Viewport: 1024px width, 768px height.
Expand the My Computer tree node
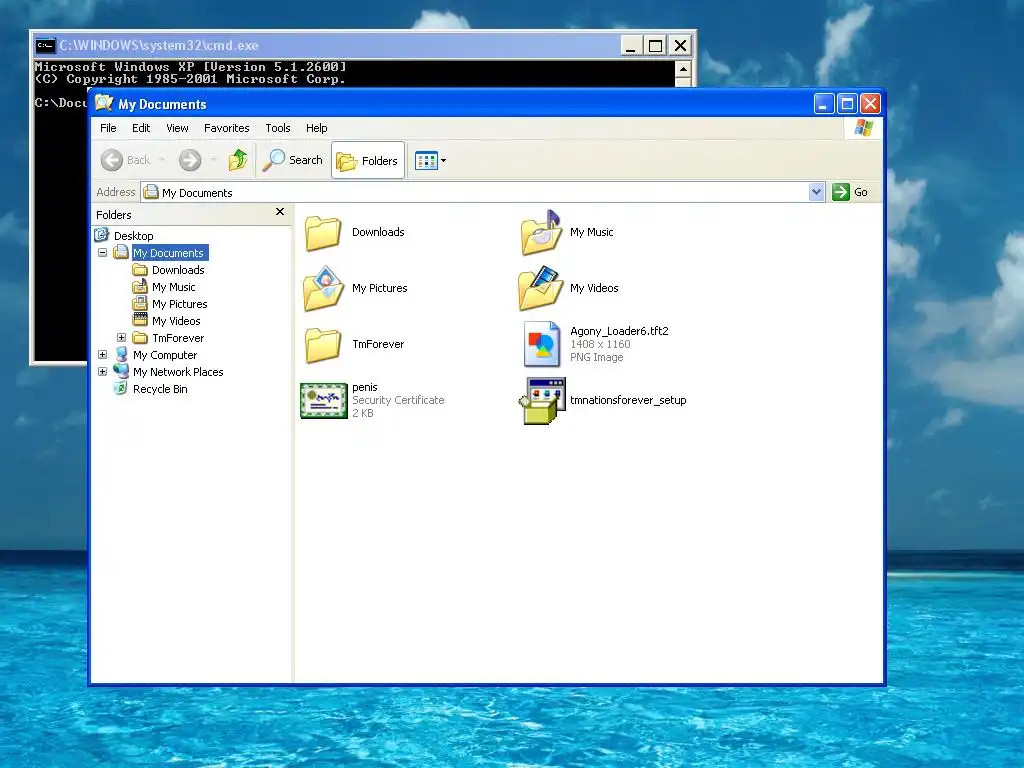point(103,355)
